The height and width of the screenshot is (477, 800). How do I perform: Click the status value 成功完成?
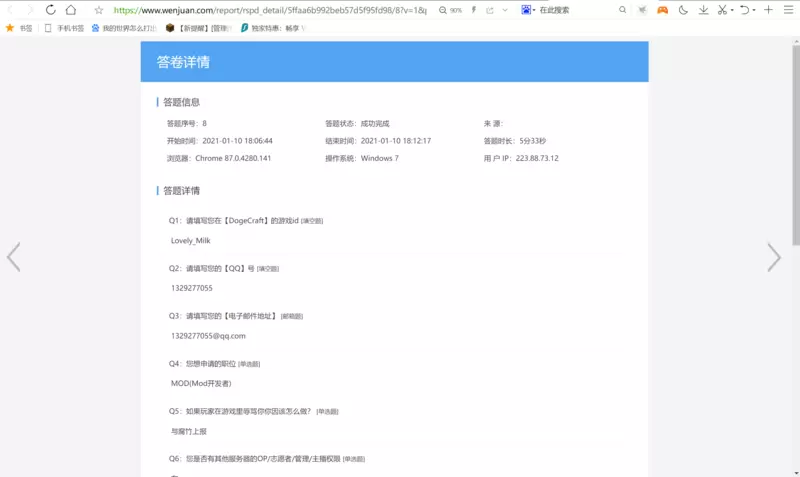pos(375,123)
